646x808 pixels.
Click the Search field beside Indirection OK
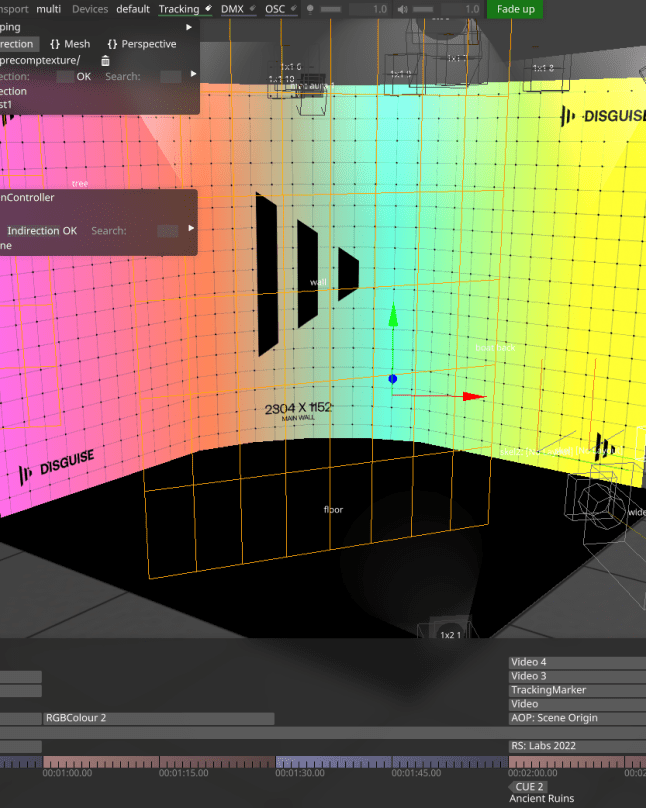point(167,231)
